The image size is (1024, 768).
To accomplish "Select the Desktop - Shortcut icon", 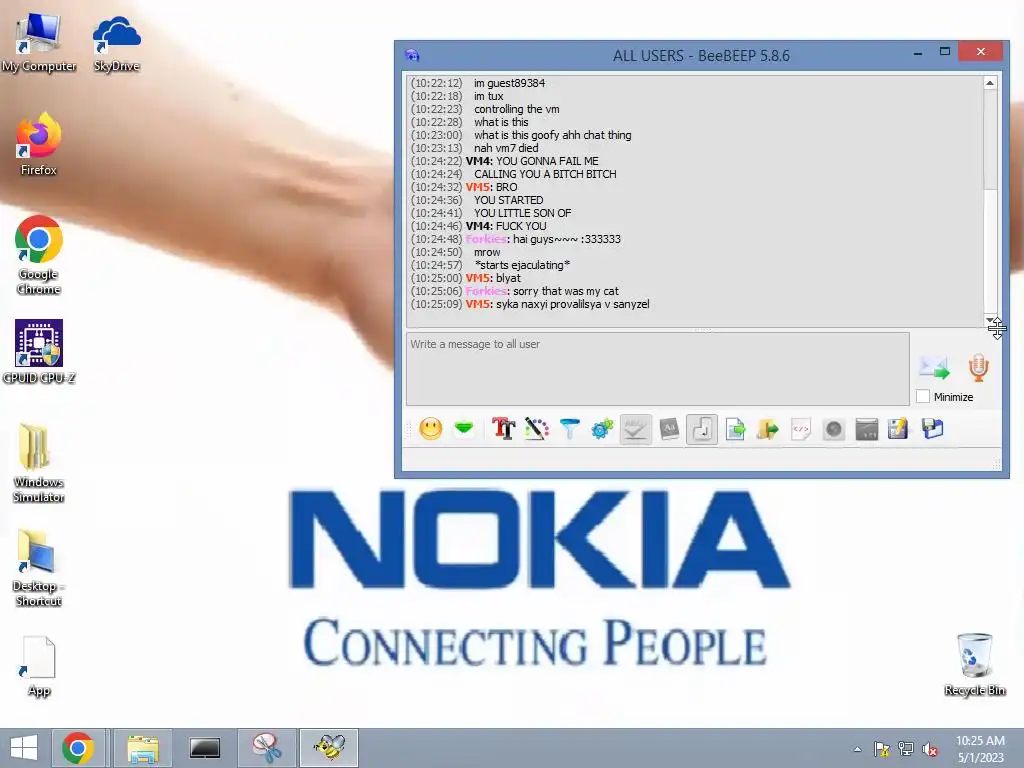I will pyautogui.click(x=39, y=568).
